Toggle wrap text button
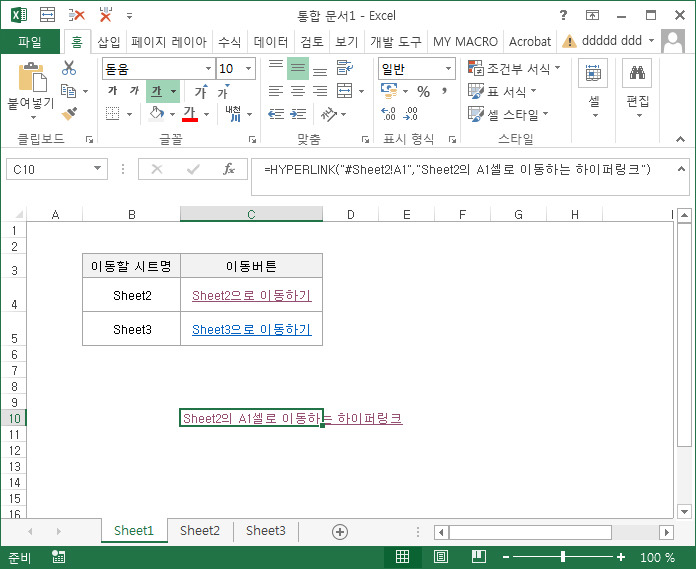 [x=344, y=67]
